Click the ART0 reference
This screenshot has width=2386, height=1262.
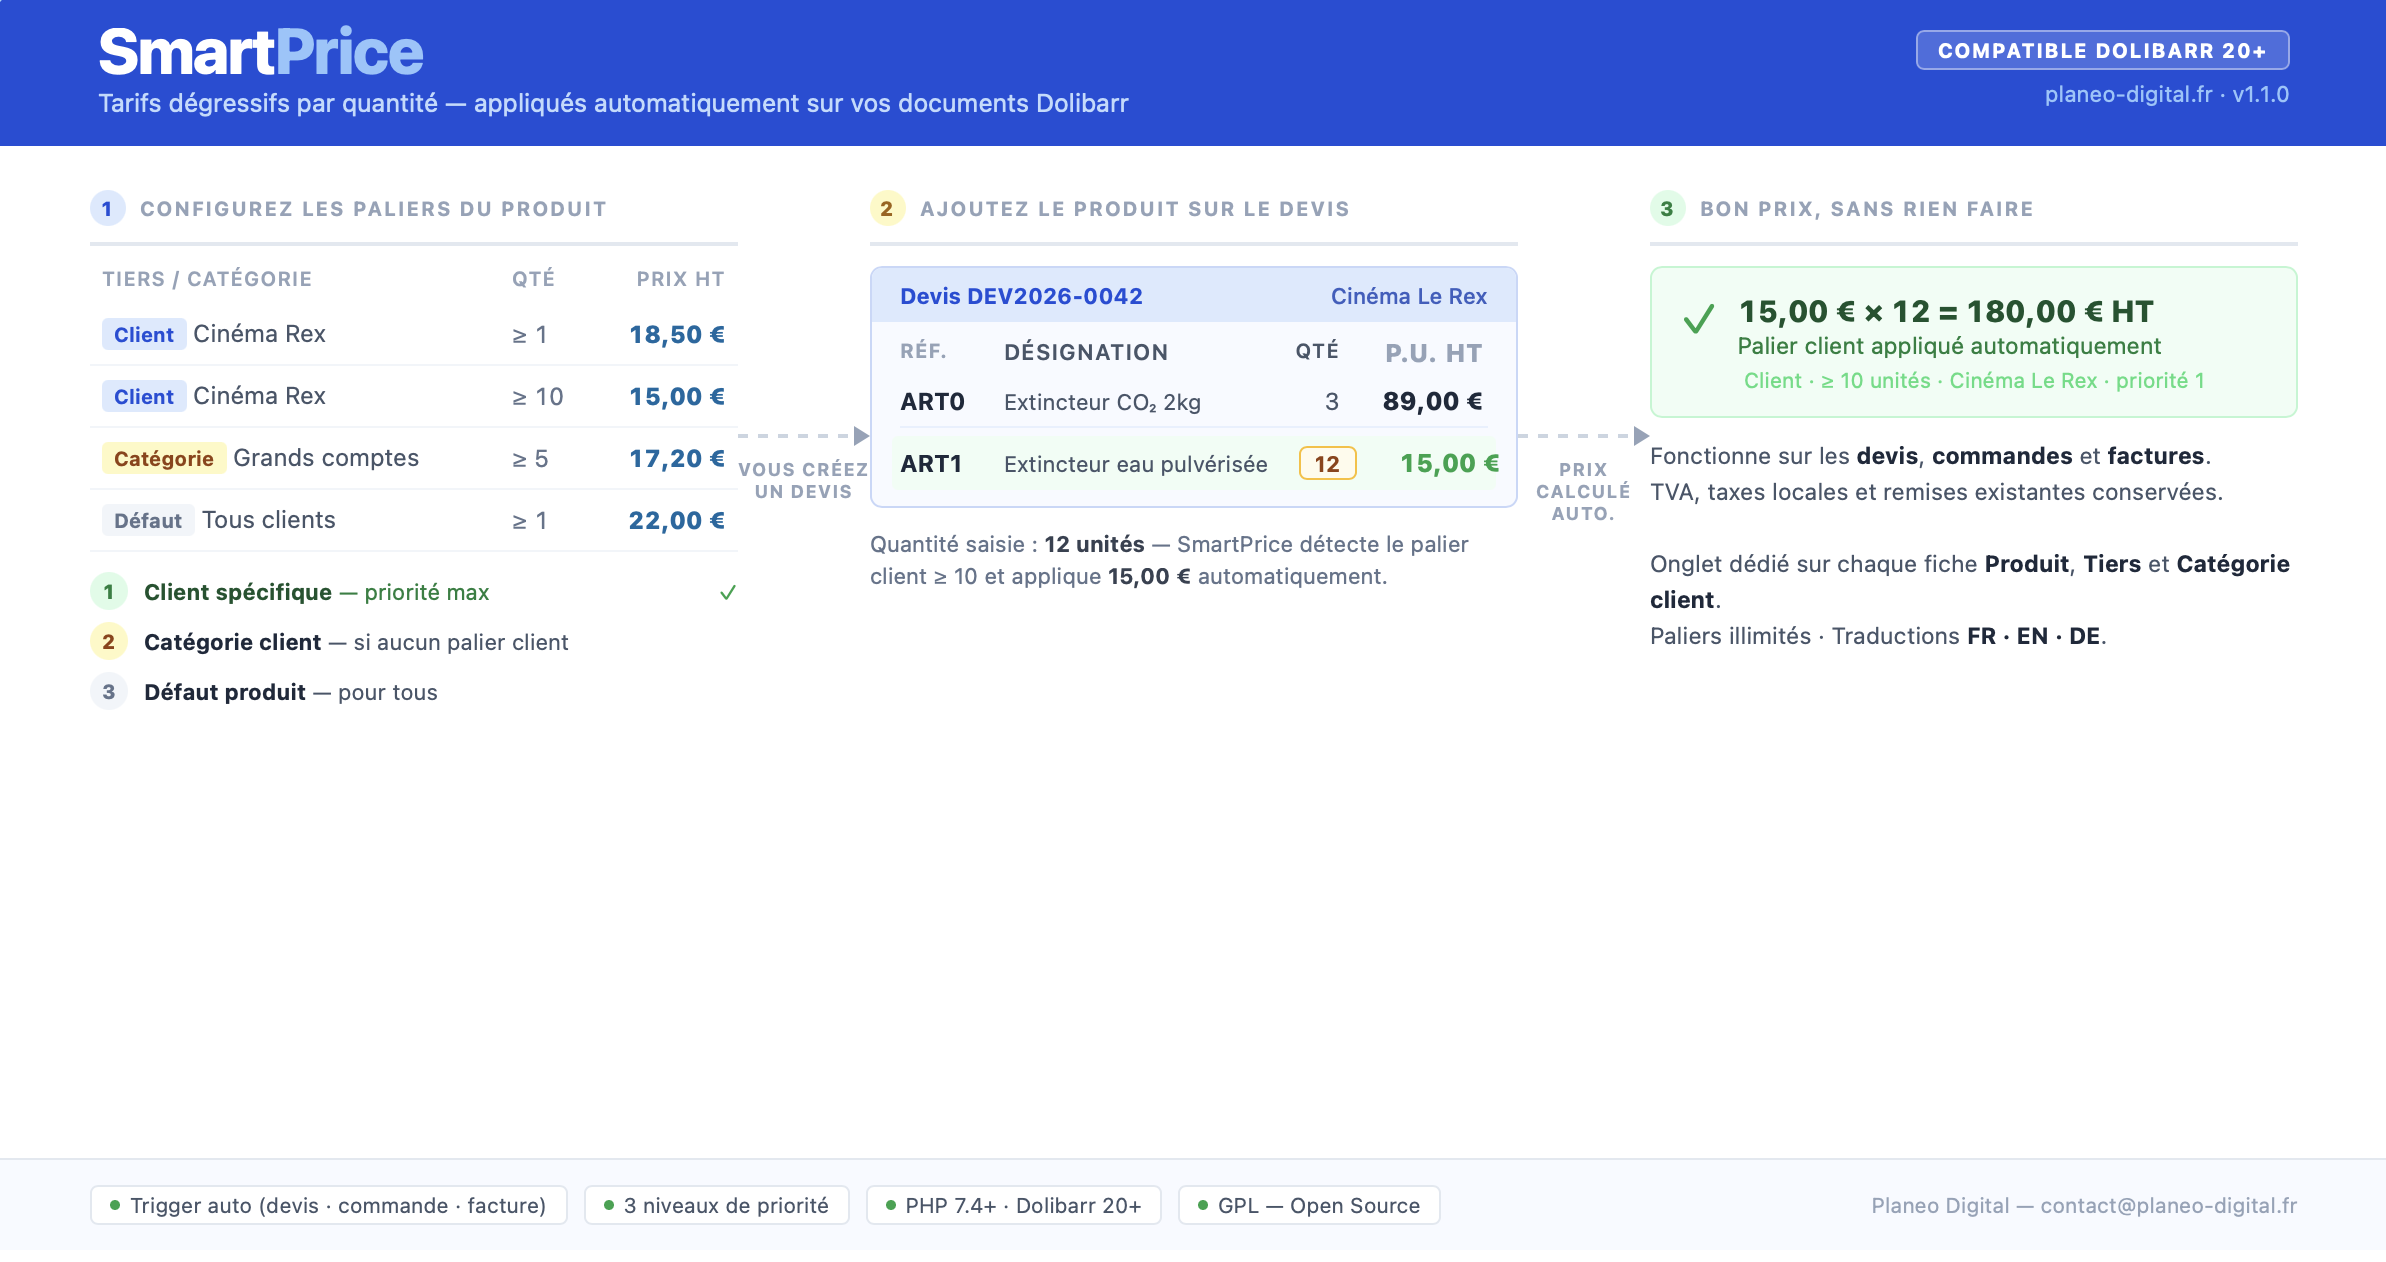(x=932, y=401)
